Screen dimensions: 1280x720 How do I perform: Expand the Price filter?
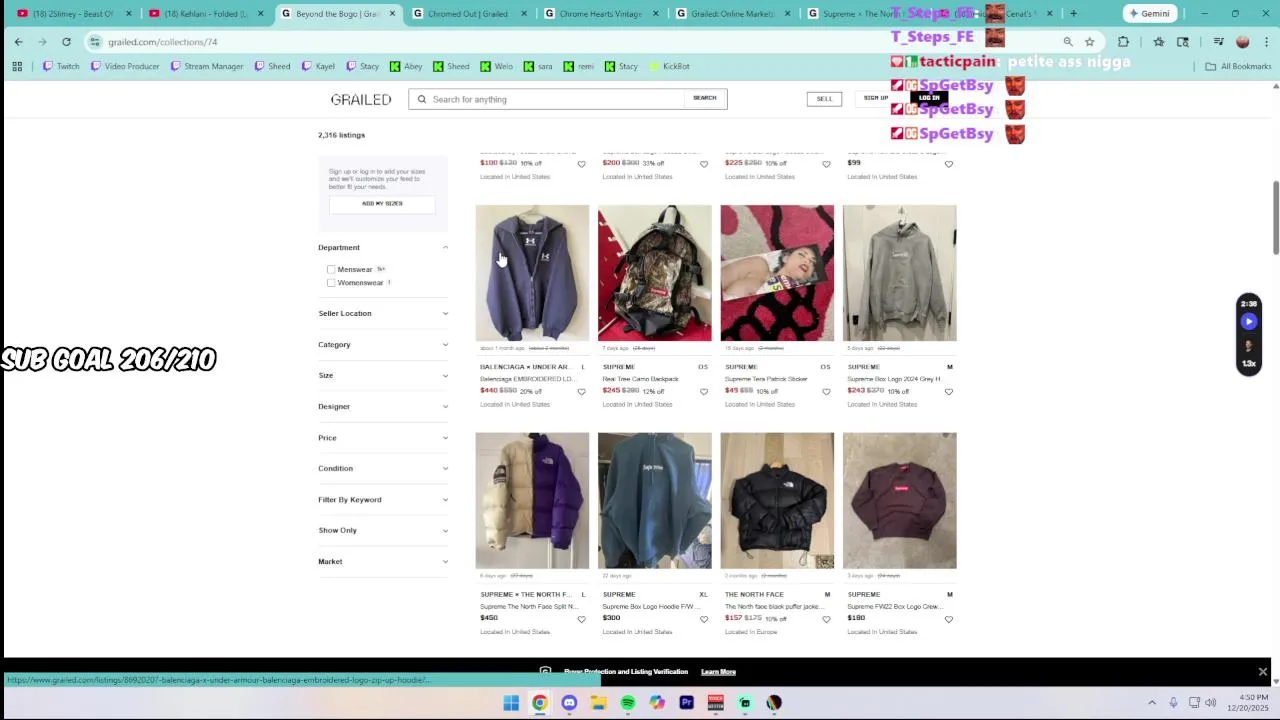pyautogui.click(x=383, y=437)
